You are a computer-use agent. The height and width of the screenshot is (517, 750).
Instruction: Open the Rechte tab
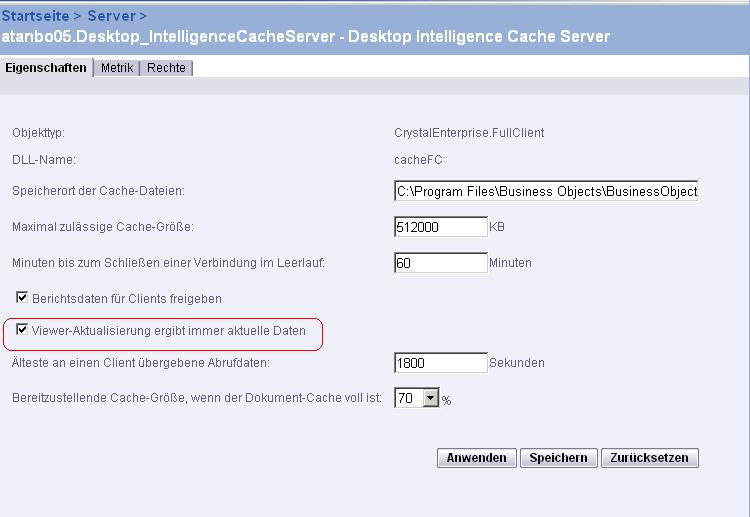166,68
